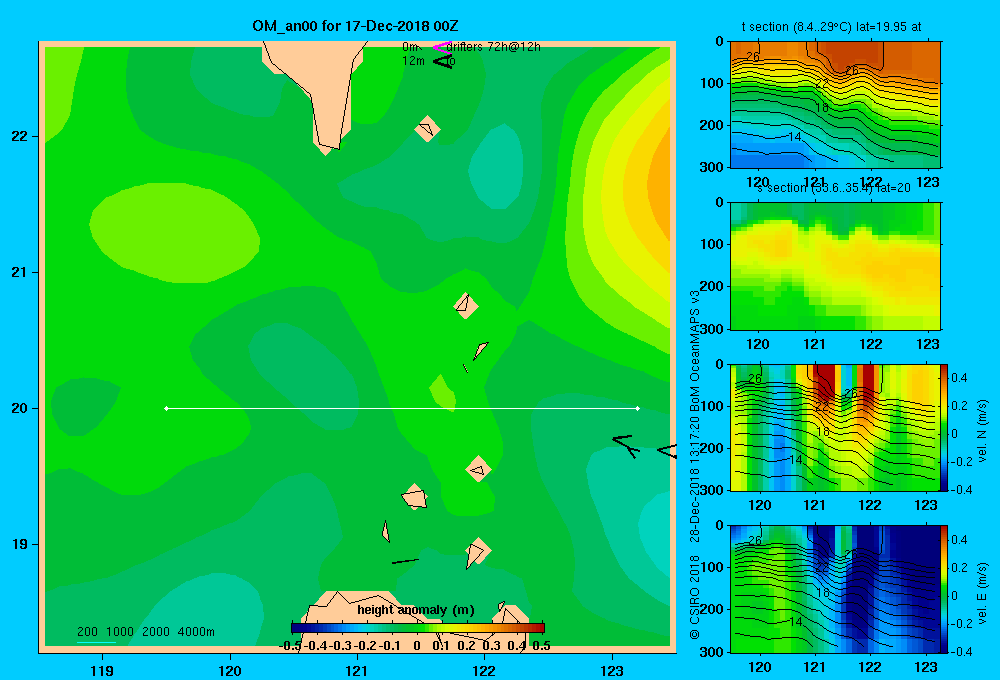Click the west endpoint marker of the white section line

166,408
